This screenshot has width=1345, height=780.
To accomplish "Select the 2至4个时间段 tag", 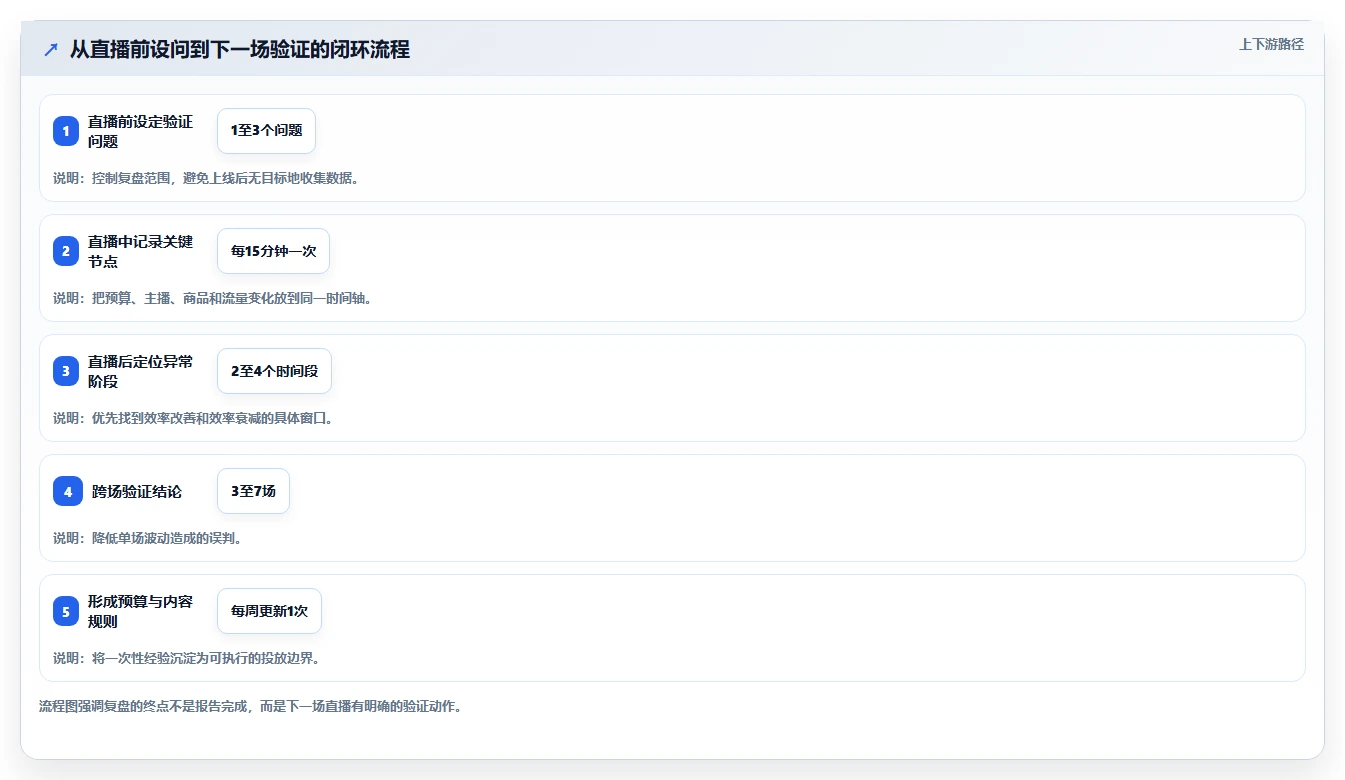I will click(274, 371).
